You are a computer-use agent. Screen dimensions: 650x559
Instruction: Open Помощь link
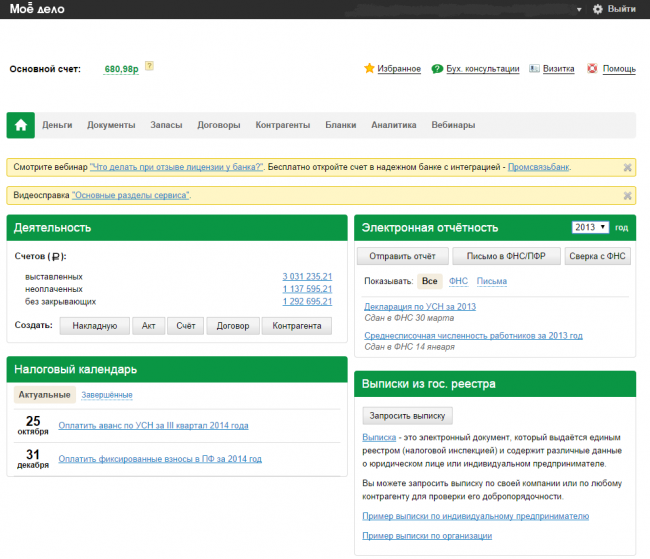(619, 69)
